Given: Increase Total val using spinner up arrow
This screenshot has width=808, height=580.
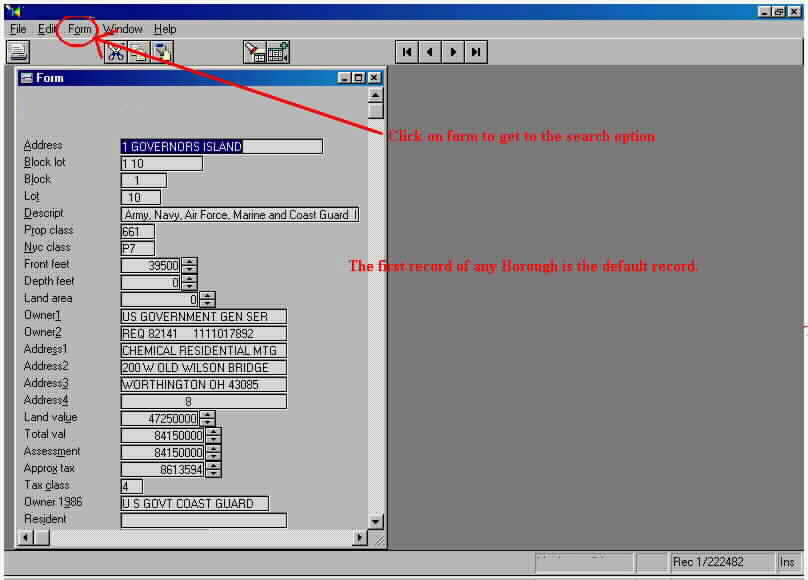Looking at the screenshot, I should coord(213,431).
